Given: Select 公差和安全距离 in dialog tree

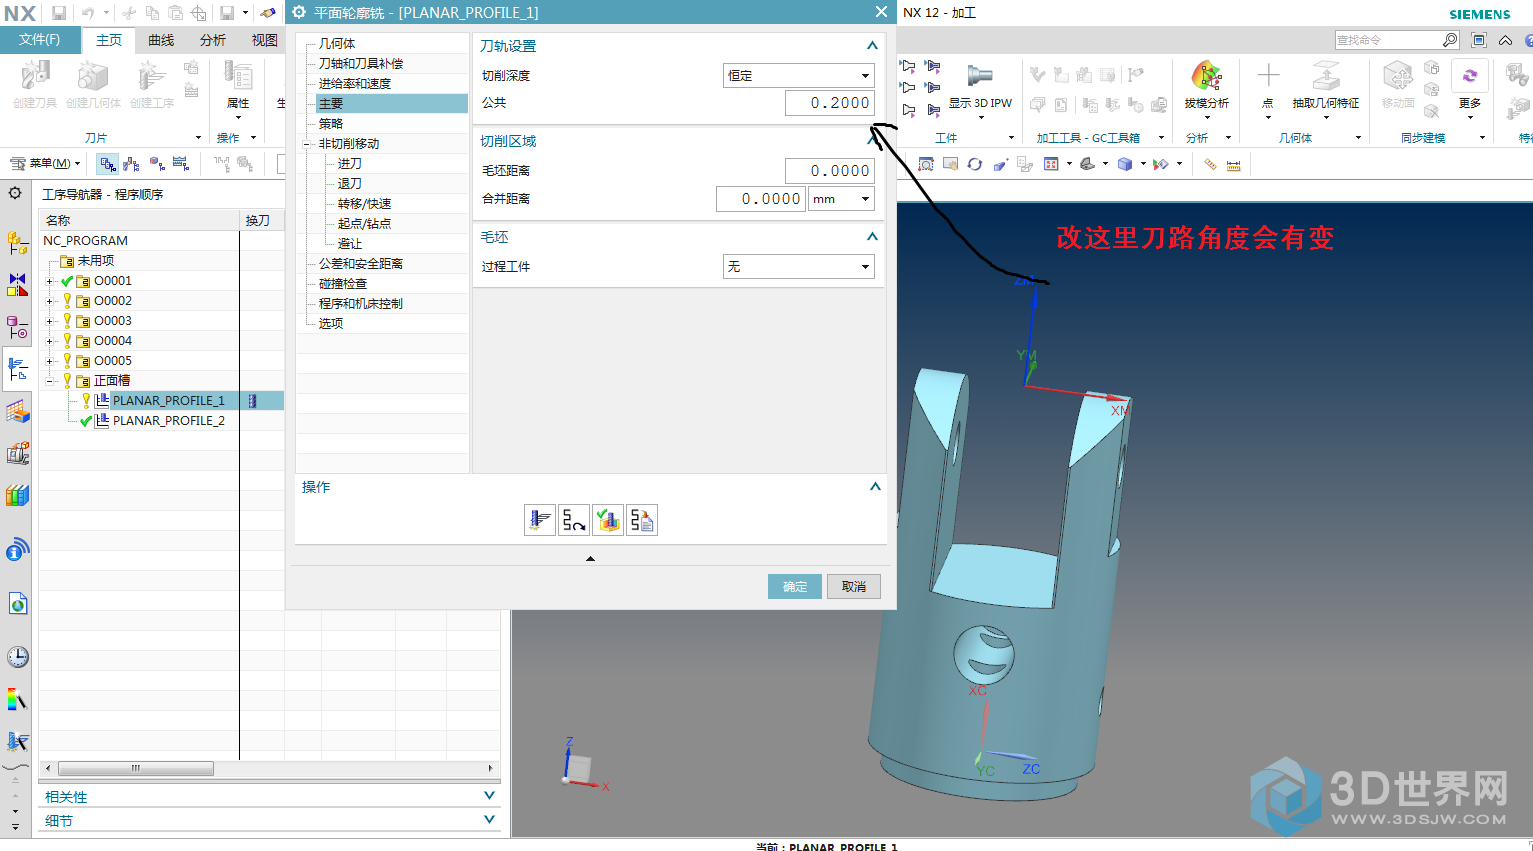Looking at the screenshot, I should pyautogui.click(x=361, y=264).
